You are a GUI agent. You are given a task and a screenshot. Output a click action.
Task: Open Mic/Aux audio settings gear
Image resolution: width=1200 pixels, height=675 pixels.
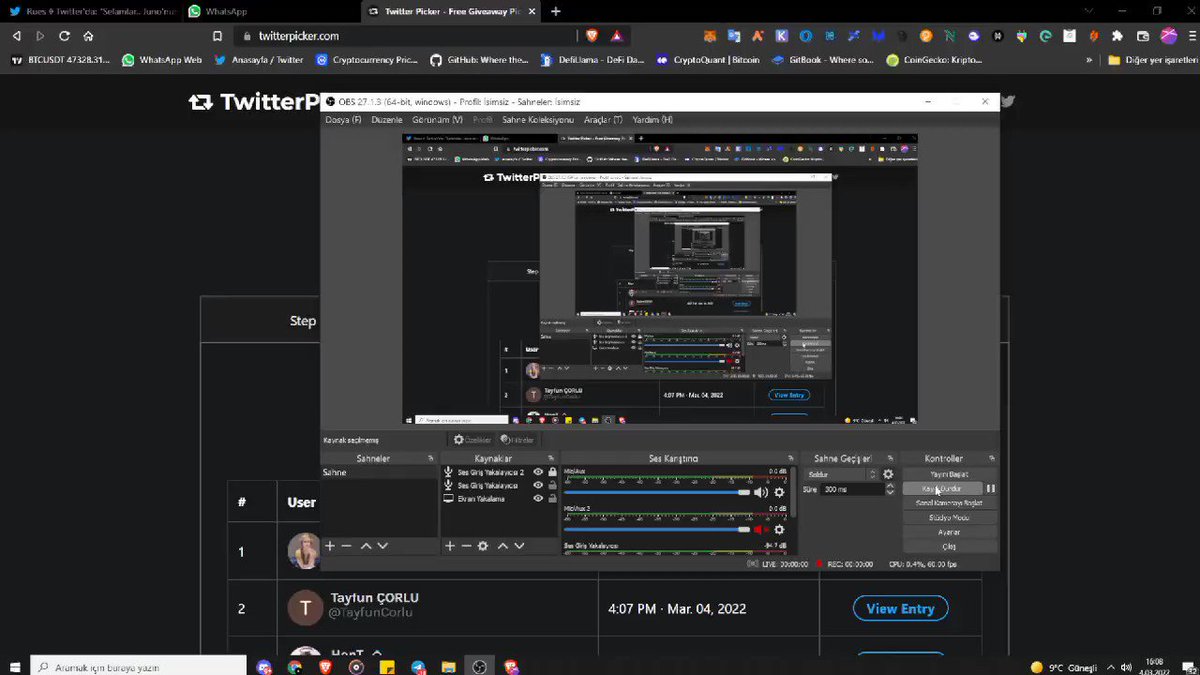tap(779, 492)
